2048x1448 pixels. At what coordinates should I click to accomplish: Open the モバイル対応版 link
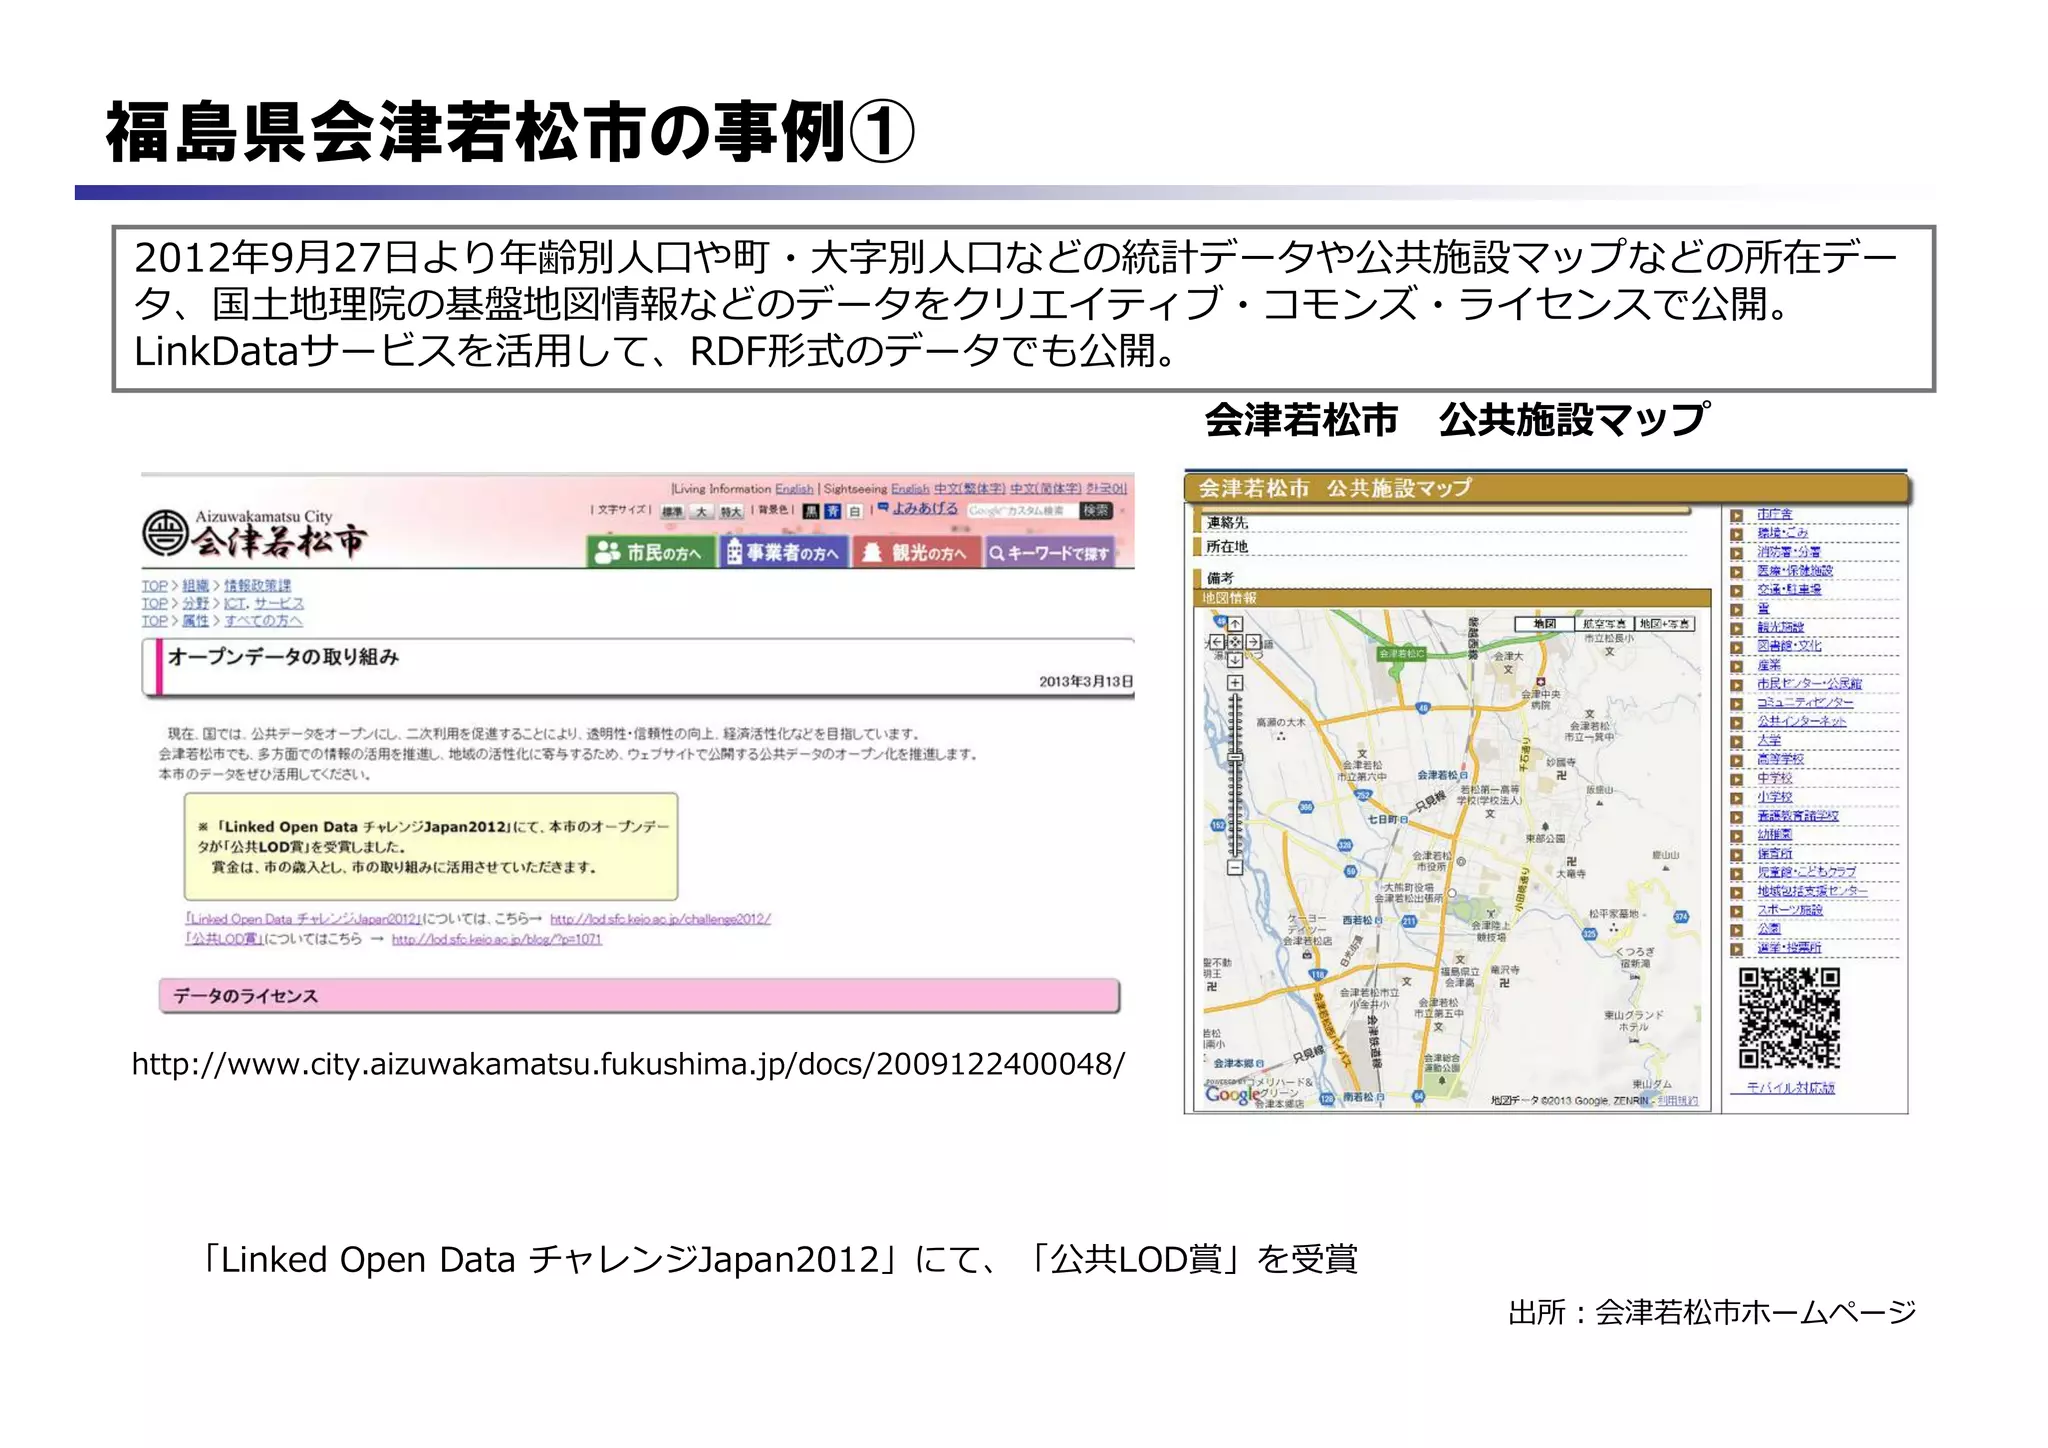click(1790, 1088)
